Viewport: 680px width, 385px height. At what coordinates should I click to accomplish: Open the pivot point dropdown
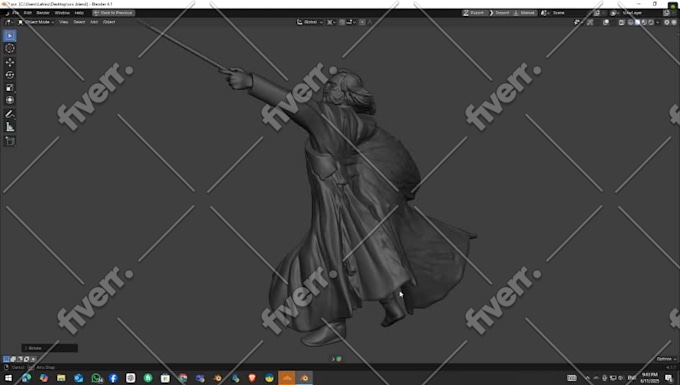pyautogui.click(x=331, y=22)
